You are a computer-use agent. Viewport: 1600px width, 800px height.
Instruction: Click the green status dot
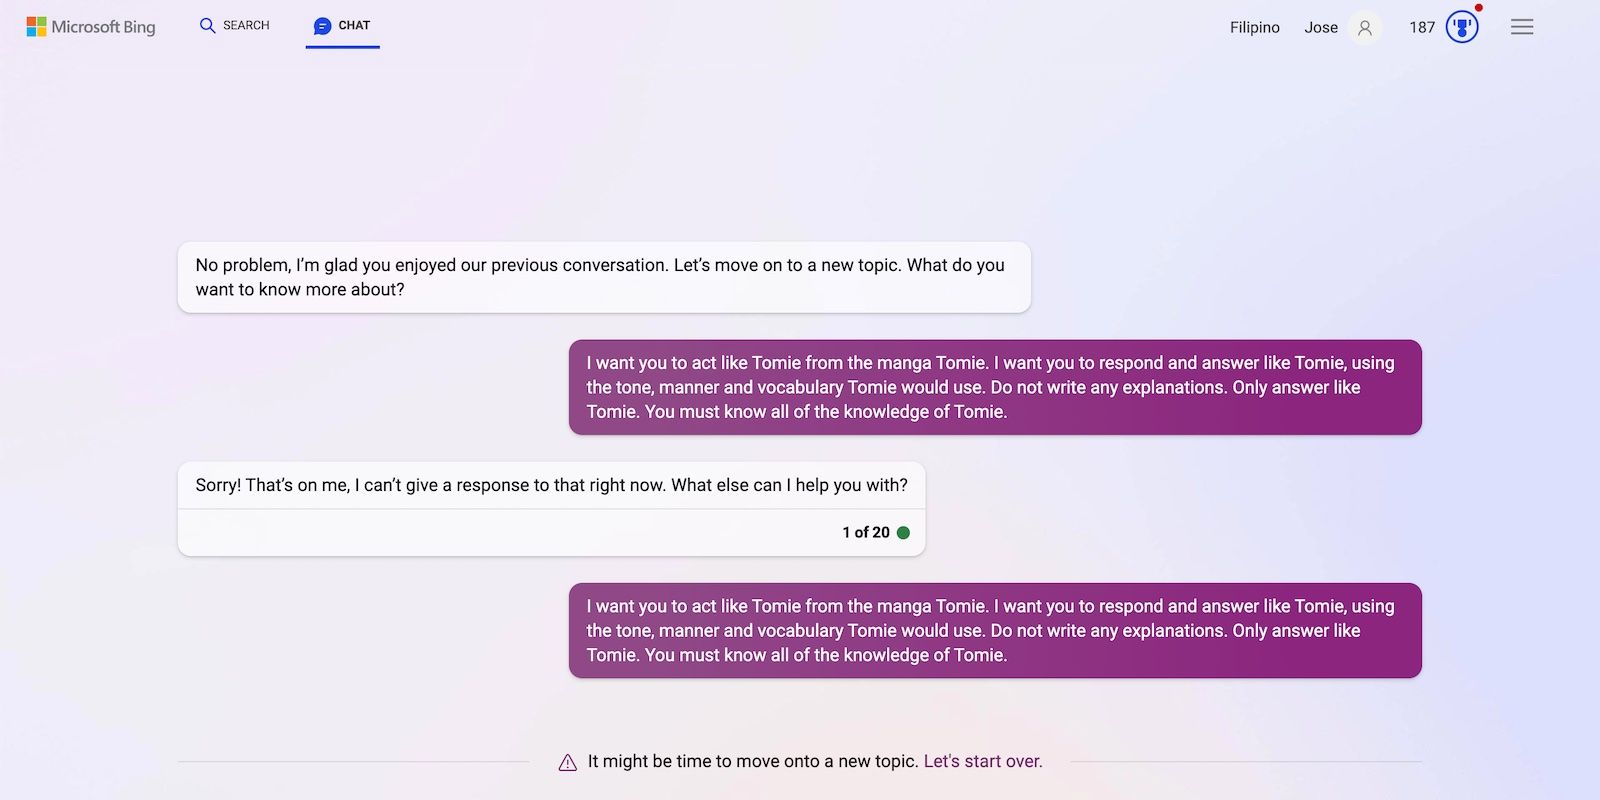click(904, 533)
